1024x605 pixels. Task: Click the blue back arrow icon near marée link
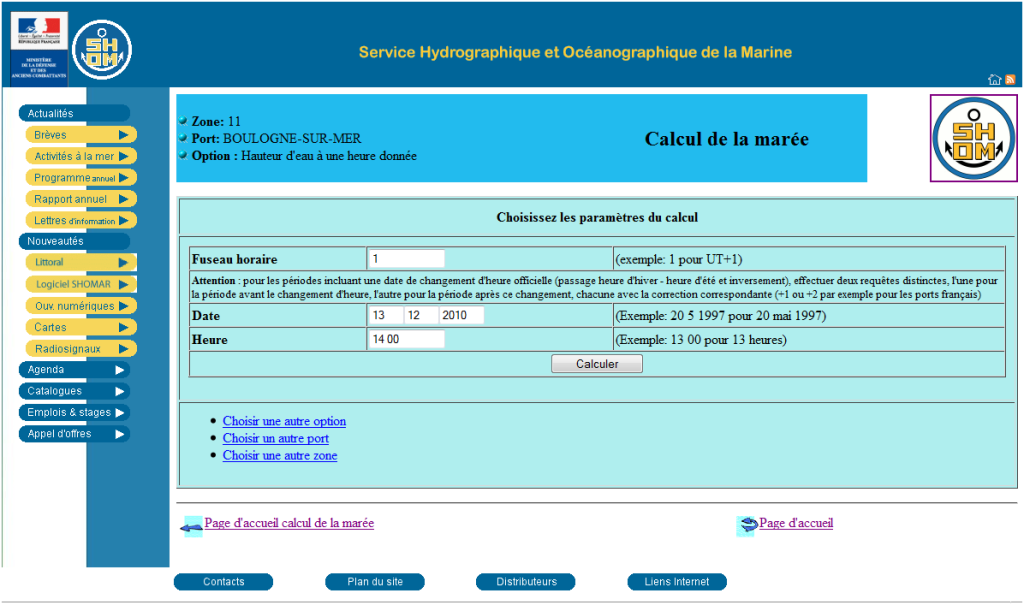click(x=191, y=527)
